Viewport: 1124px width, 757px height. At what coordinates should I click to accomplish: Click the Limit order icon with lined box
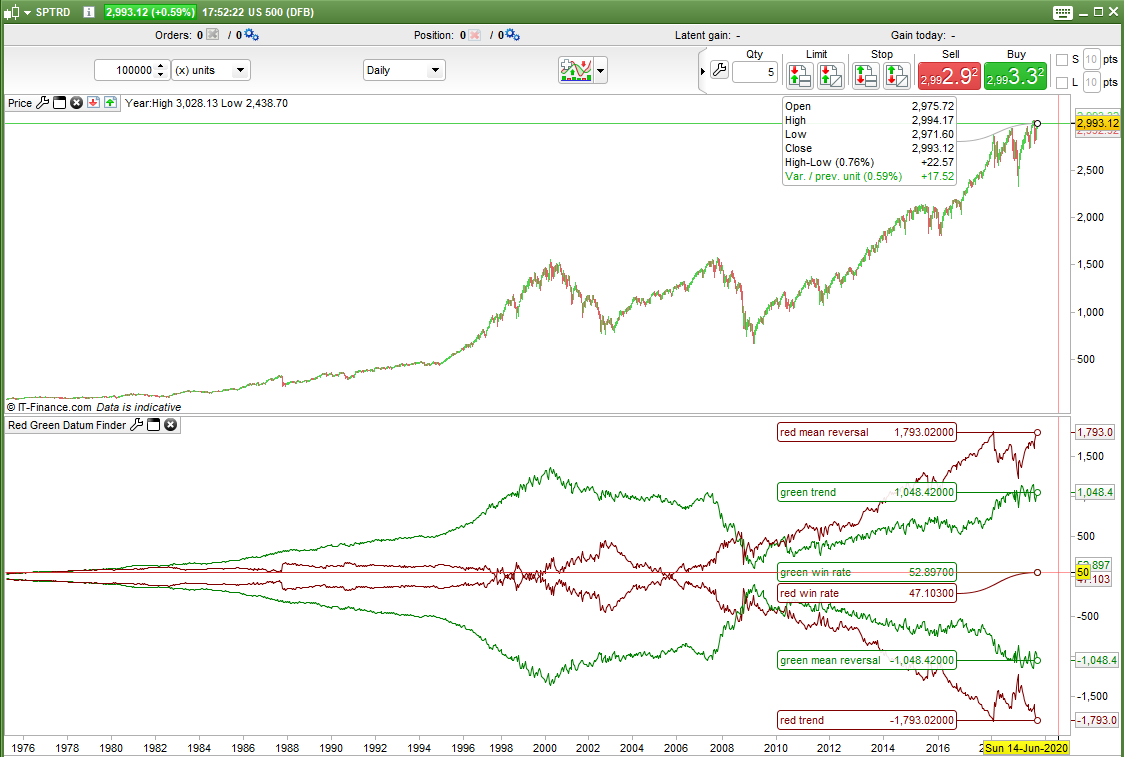pyautogui.click(x=799, y=75)
